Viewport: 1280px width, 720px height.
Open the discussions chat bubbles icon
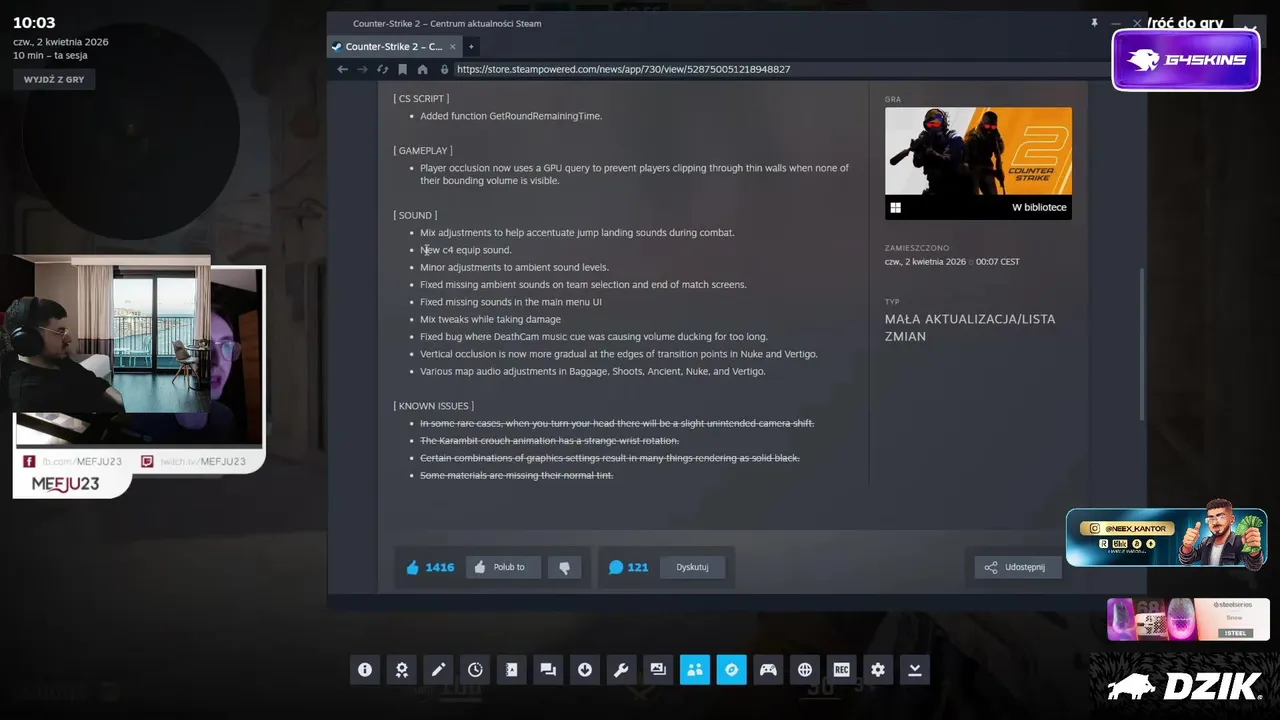548,670
